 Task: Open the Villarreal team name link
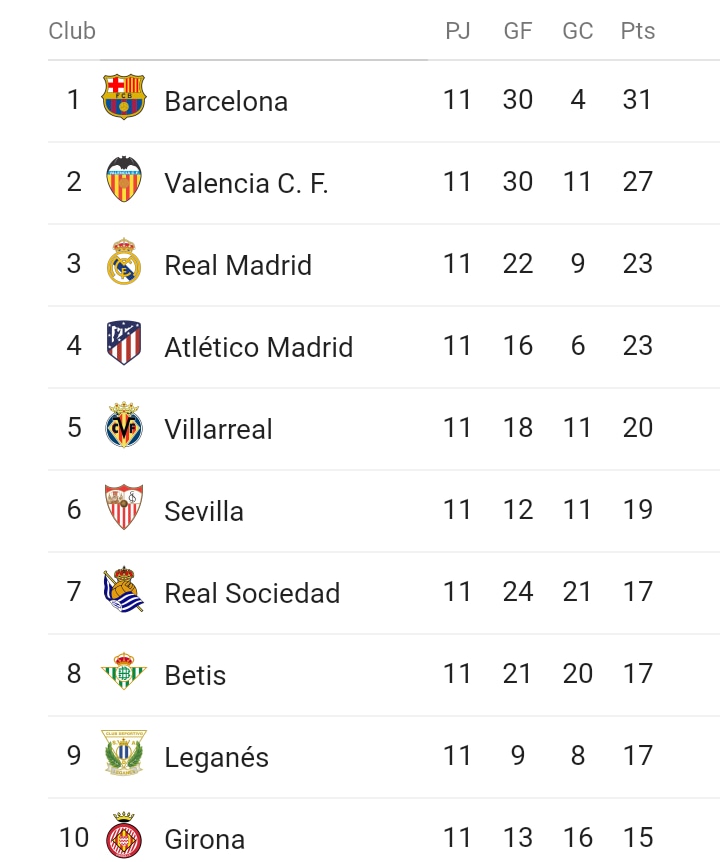tap(218, 429)
